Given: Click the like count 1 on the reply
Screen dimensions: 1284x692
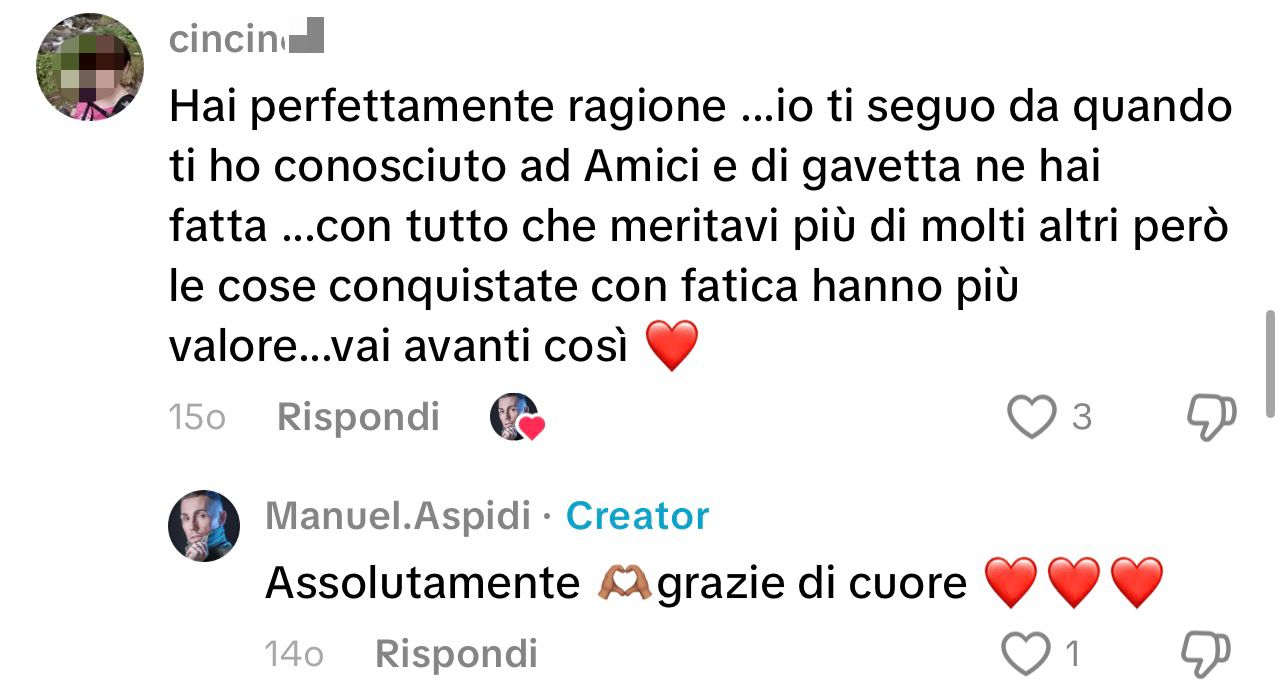Looking at the screenshot, I should (1072, 655).
